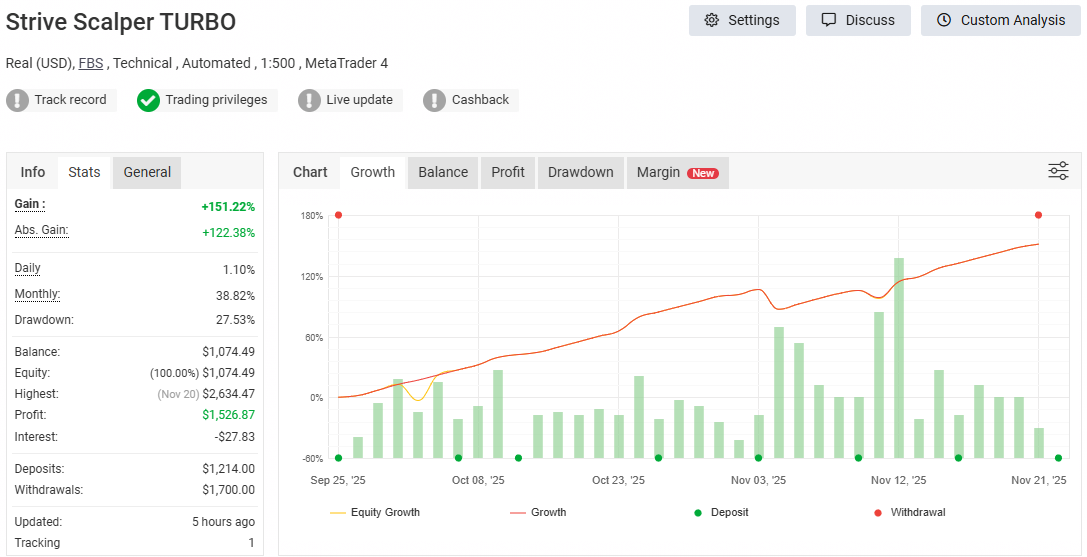This screenshot has height=557, width=1087.
Task: Click the red withdrawal dot at chart start
Action: [x=338, y=215]
